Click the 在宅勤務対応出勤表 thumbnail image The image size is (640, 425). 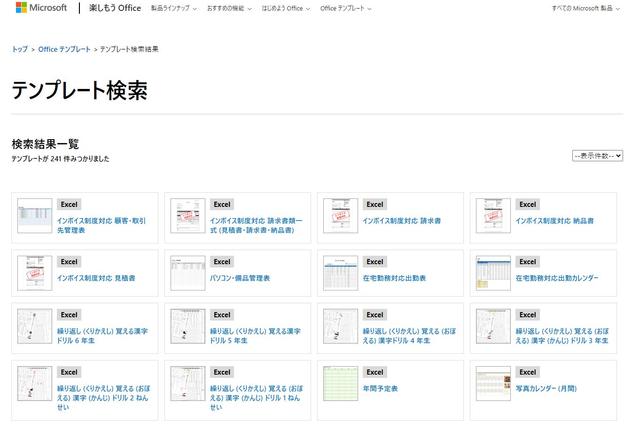click(x=339, y=270)
